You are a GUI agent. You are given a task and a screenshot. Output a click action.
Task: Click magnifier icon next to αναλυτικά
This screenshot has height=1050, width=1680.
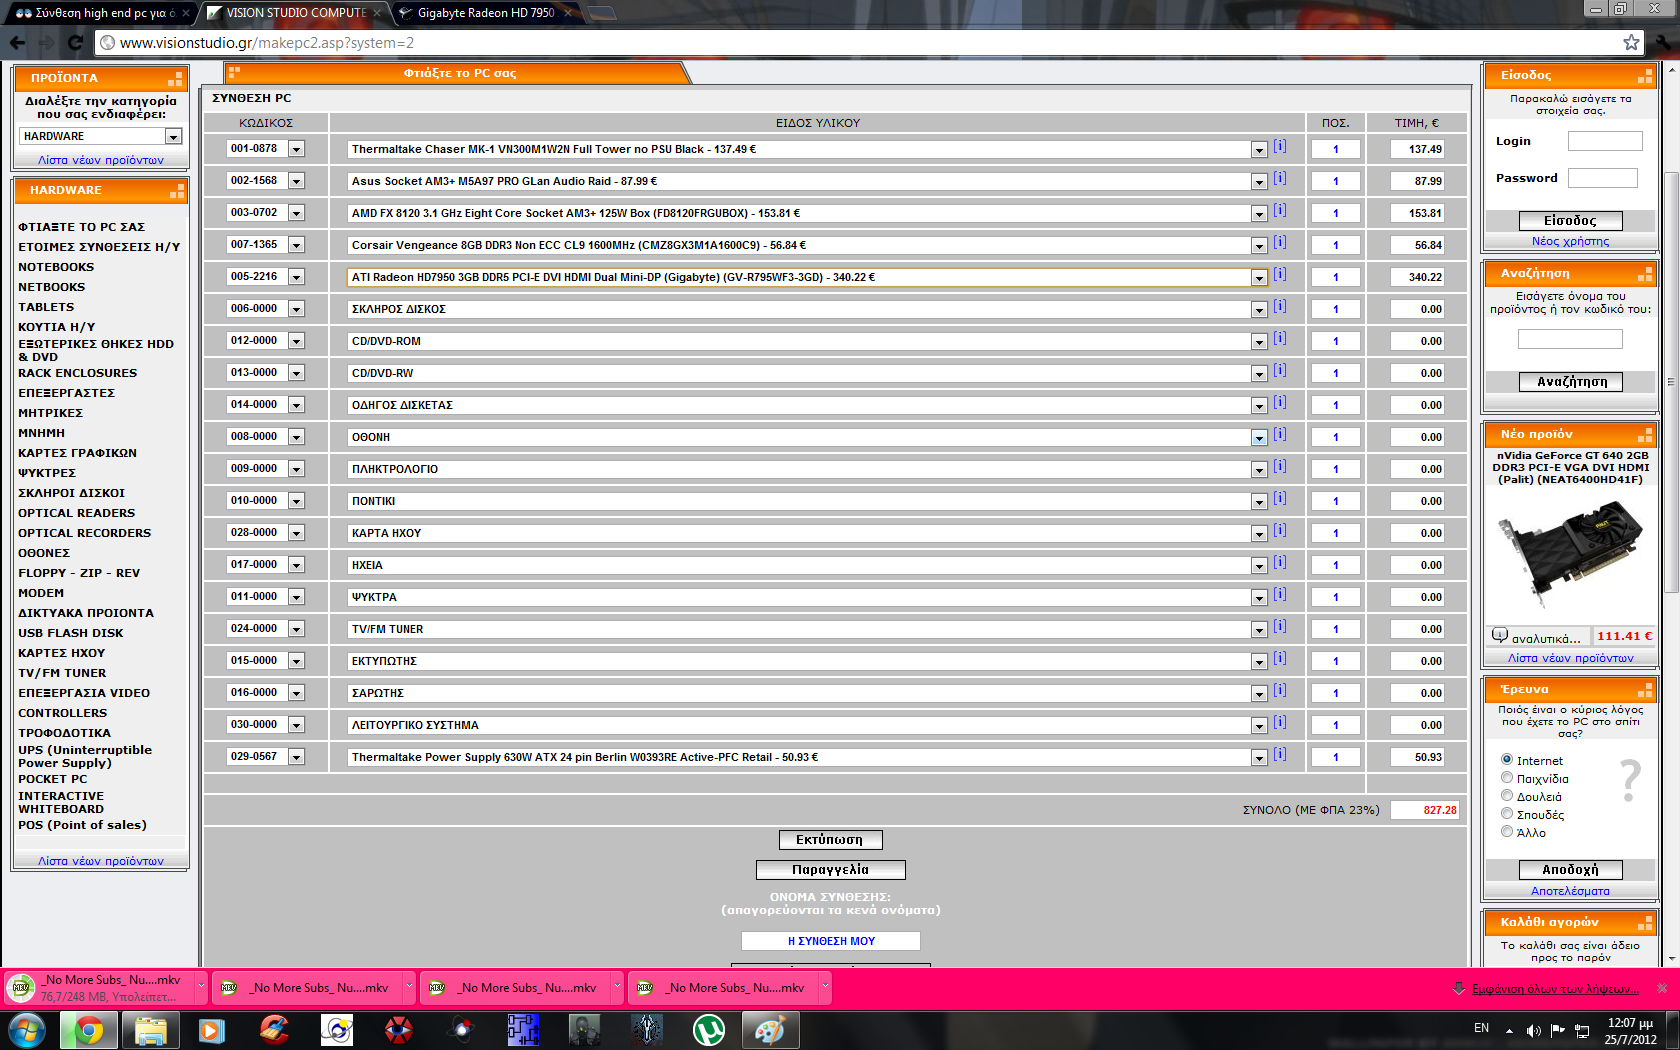tap(1499, 635)
